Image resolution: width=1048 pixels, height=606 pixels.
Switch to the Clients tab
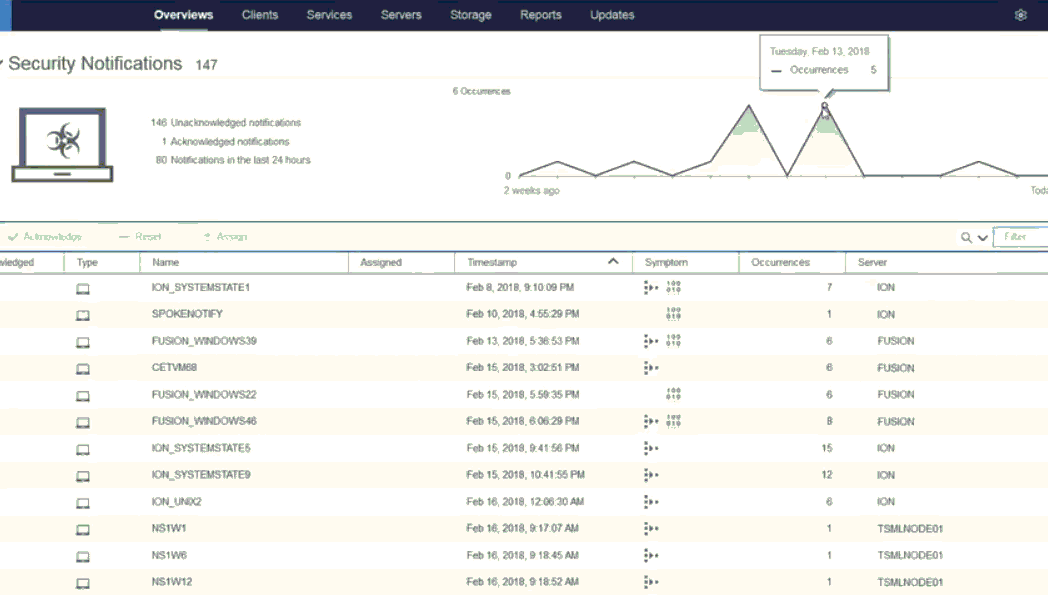pos(260,15)
